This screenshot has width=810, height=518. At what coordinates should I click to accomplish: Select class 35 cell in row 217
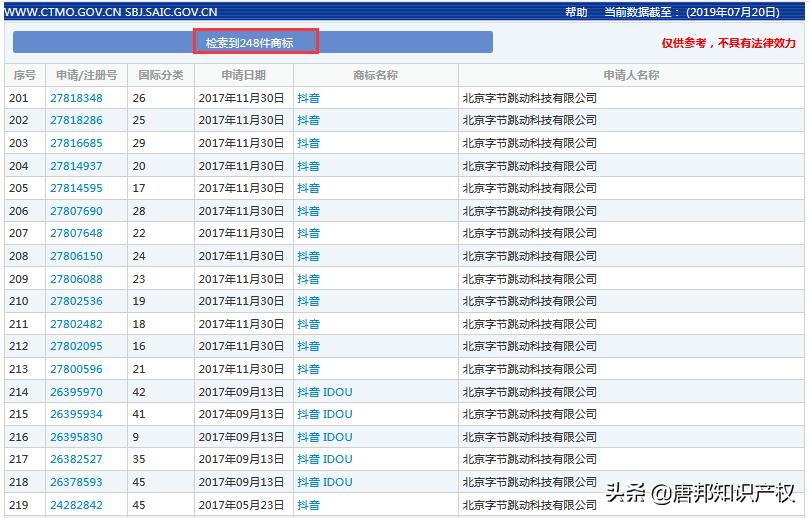point(161,460)
